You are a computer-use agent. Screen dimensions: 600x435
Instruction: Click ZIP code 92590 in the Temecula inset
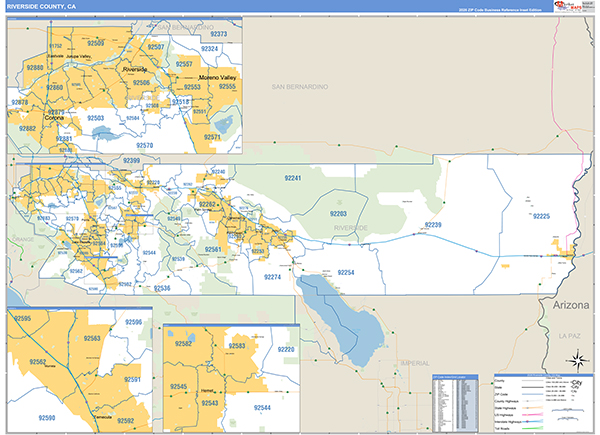(47, 418)
